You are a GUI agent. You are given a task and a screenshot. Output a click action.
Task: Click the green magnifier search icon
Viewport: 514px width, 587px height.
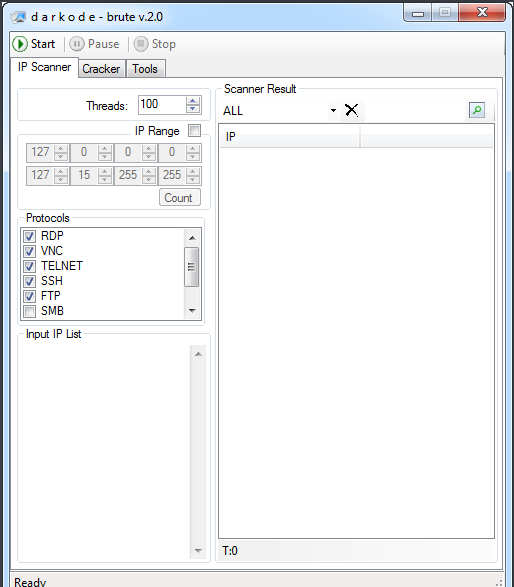point(477,110)
